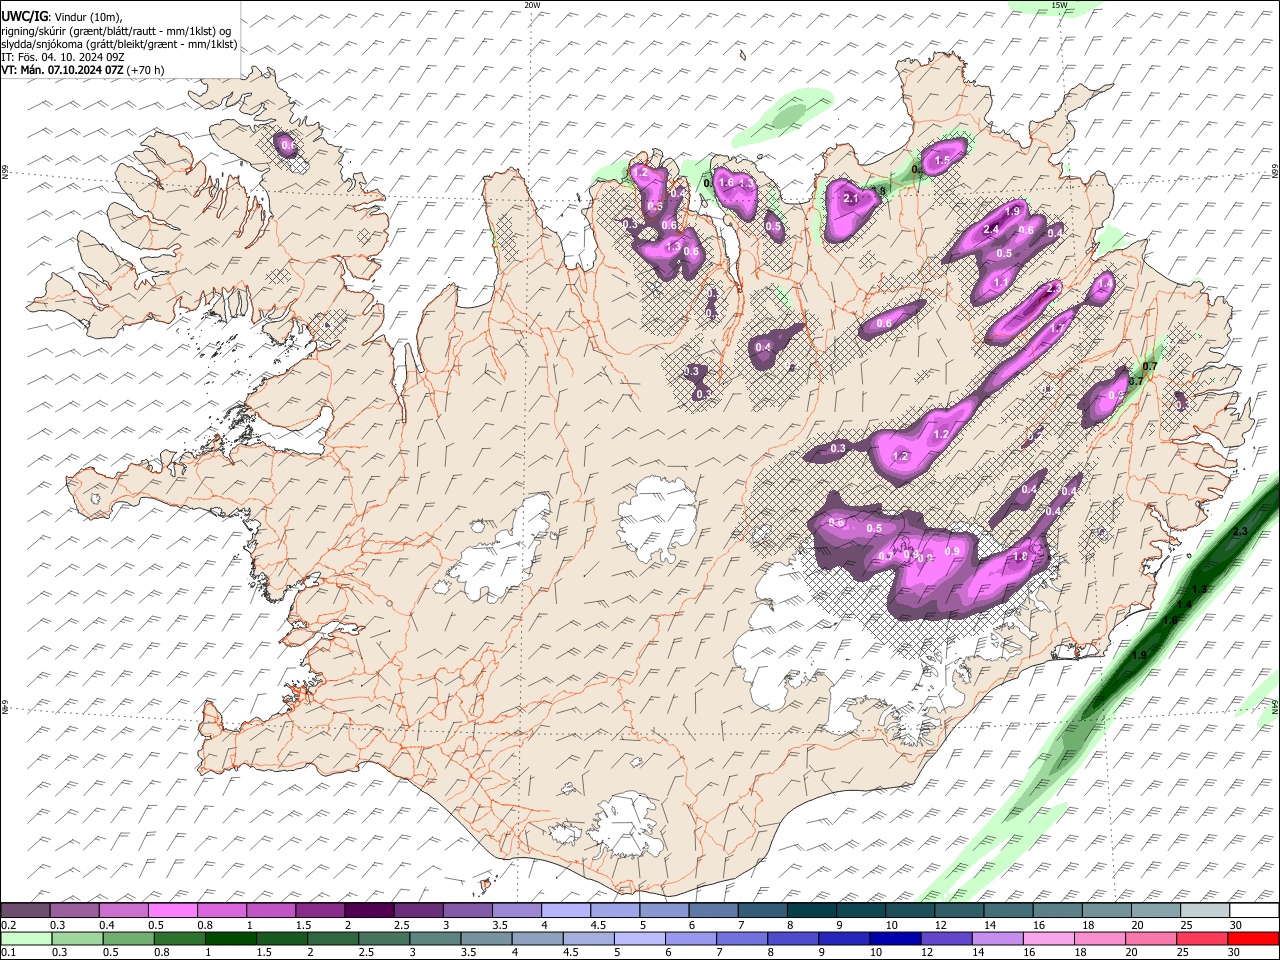
Task: Click the '2.4' snowfall value on map
Action: [992, 230]
